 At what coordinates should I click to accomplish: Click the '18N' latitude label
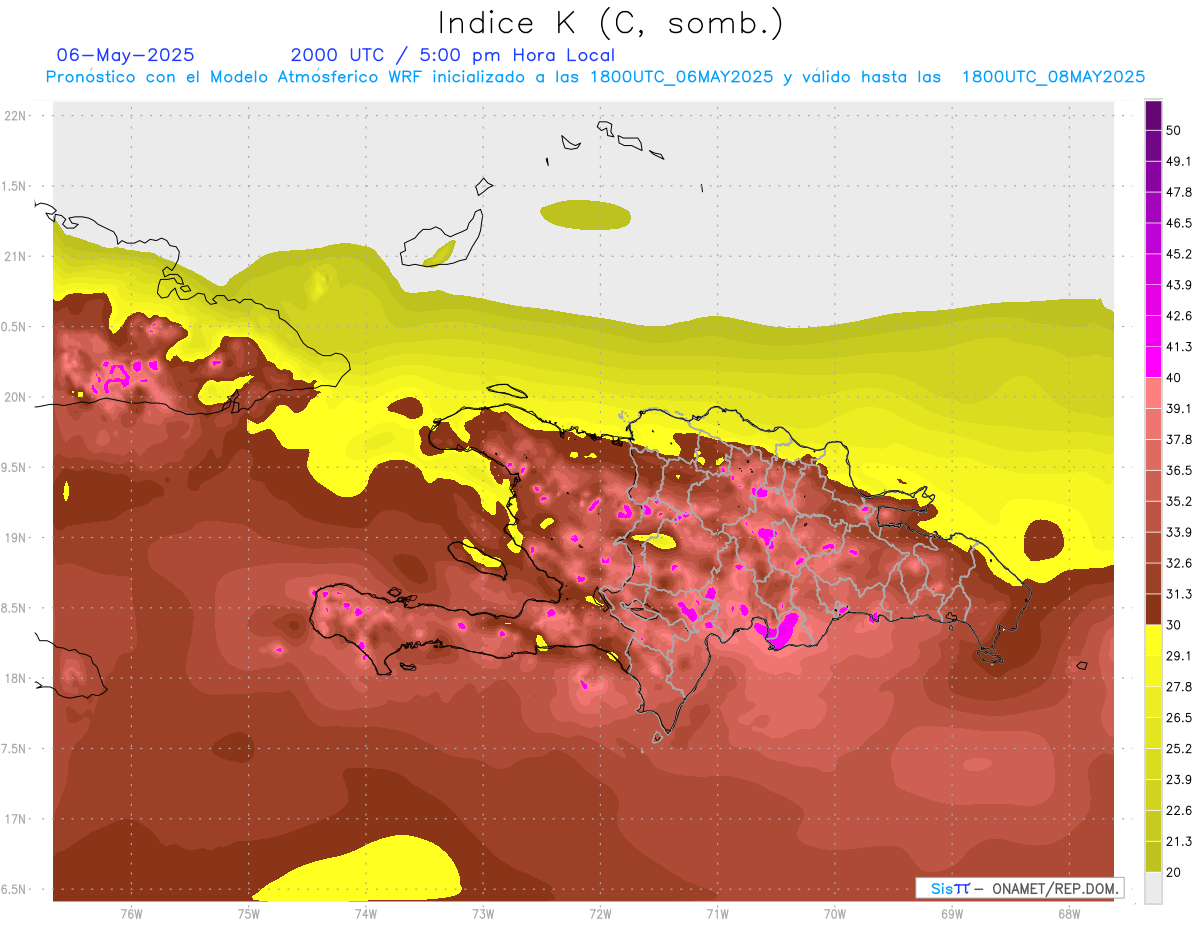(x=16, y=679)
